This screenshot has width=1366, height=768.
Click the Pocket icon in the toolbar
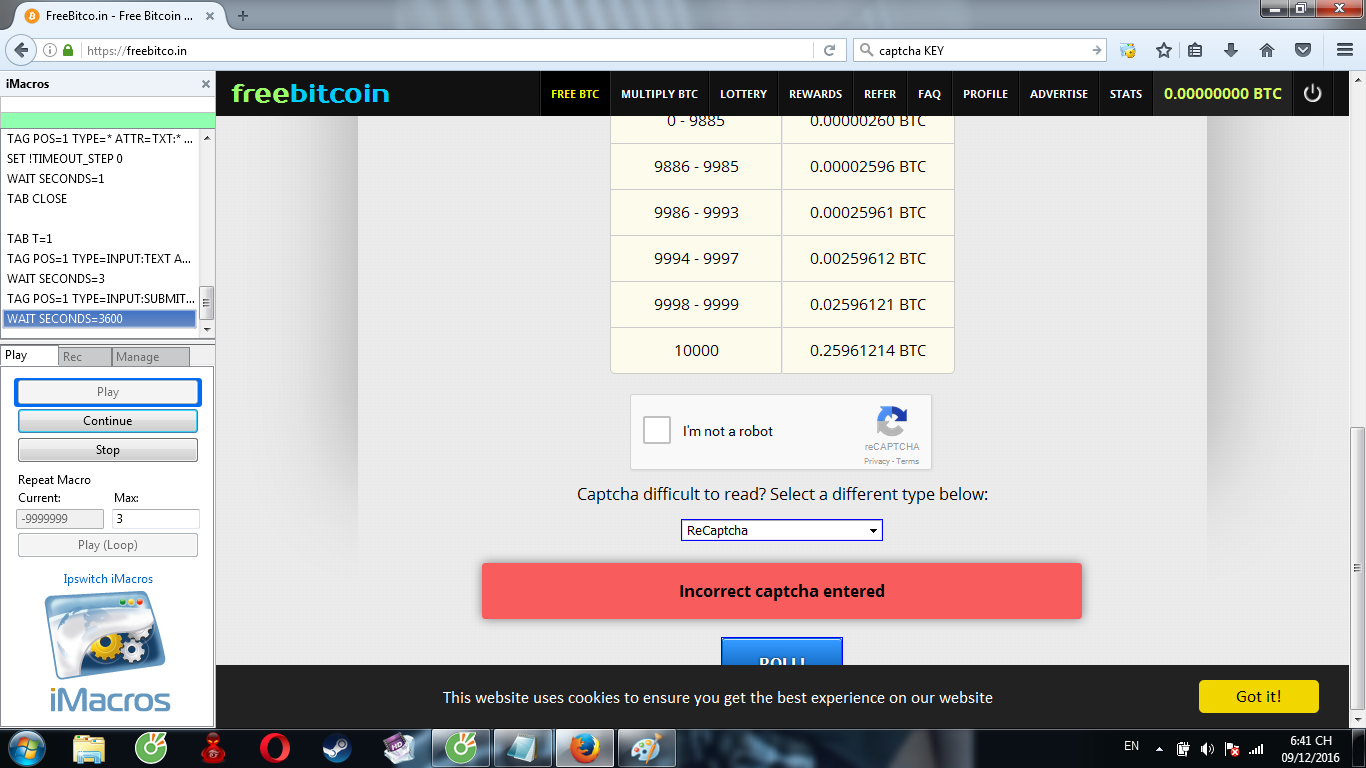1303,50
